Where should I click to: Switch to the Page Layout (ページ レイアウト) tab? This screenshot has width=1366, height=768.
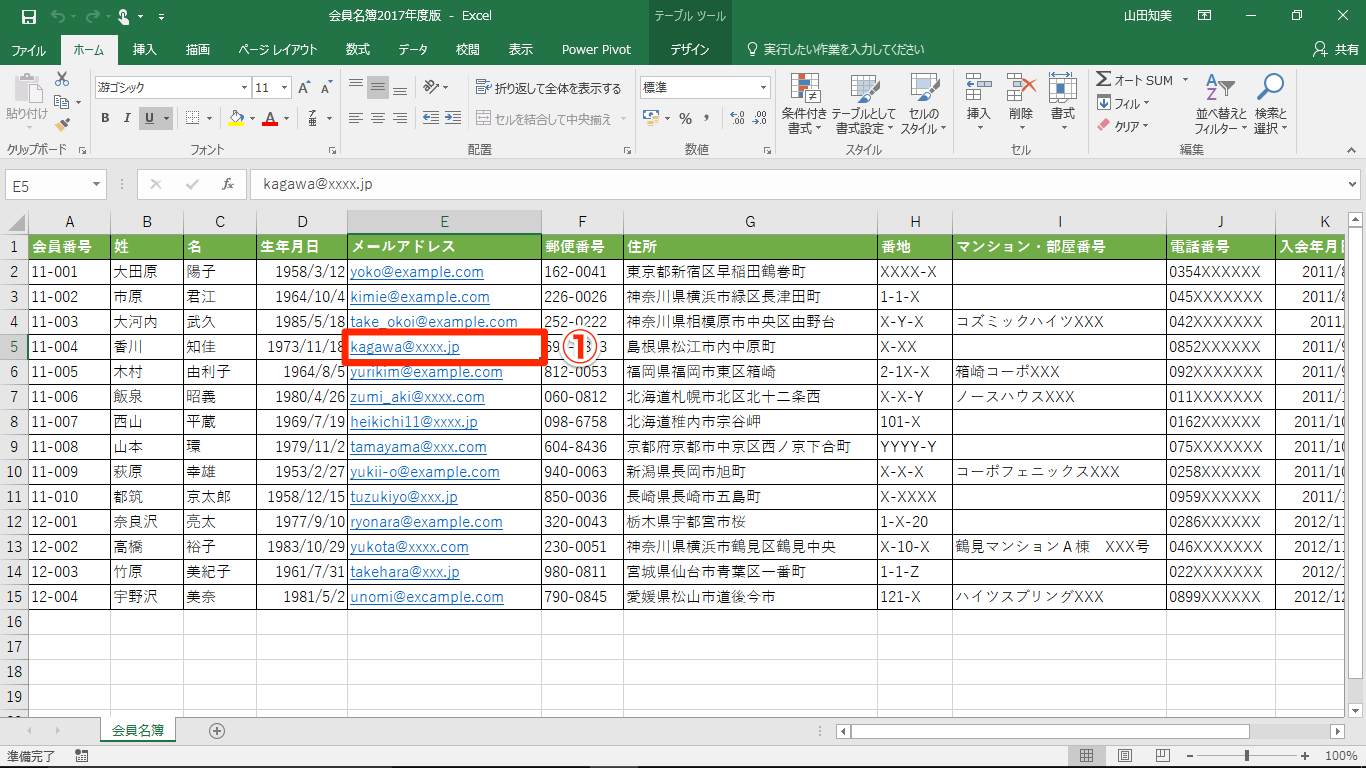pos(278,49)
